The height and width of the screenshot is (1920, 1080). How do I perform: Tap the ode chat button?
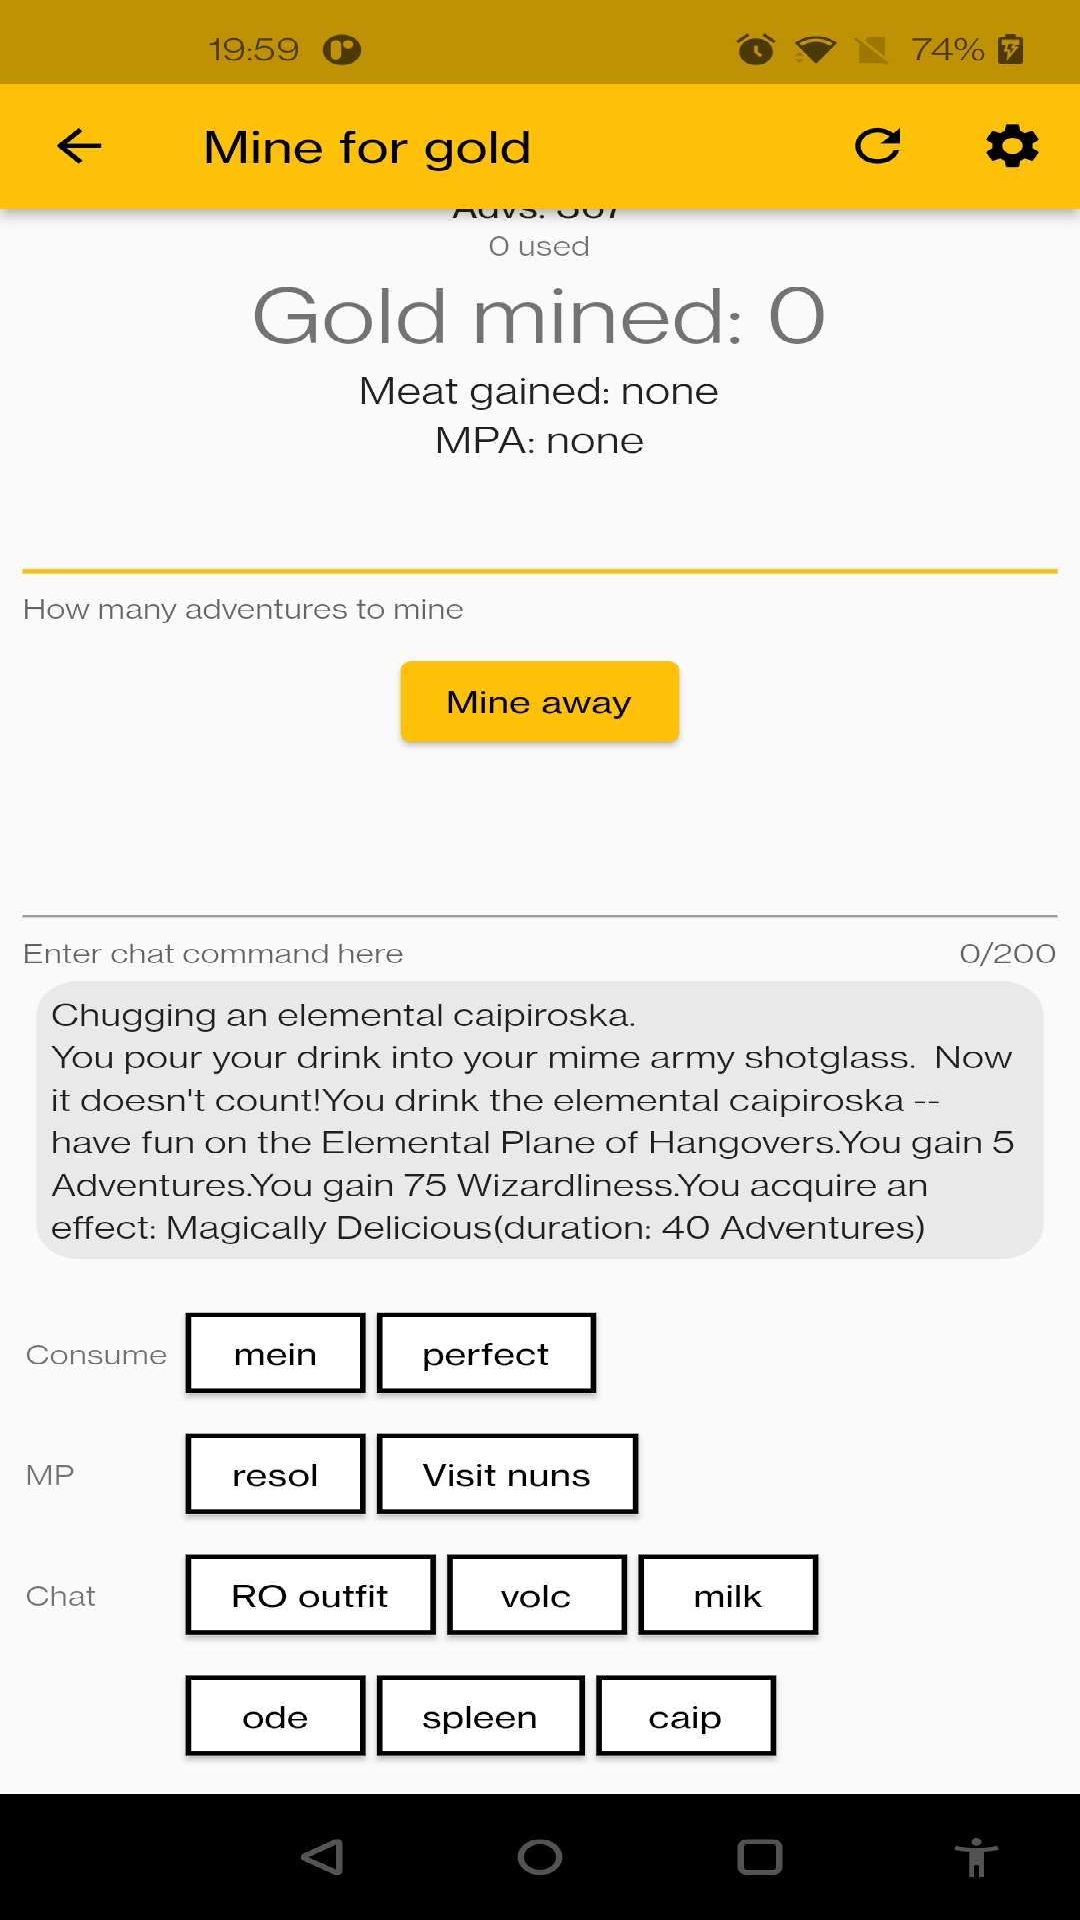tap(275, 1716)
